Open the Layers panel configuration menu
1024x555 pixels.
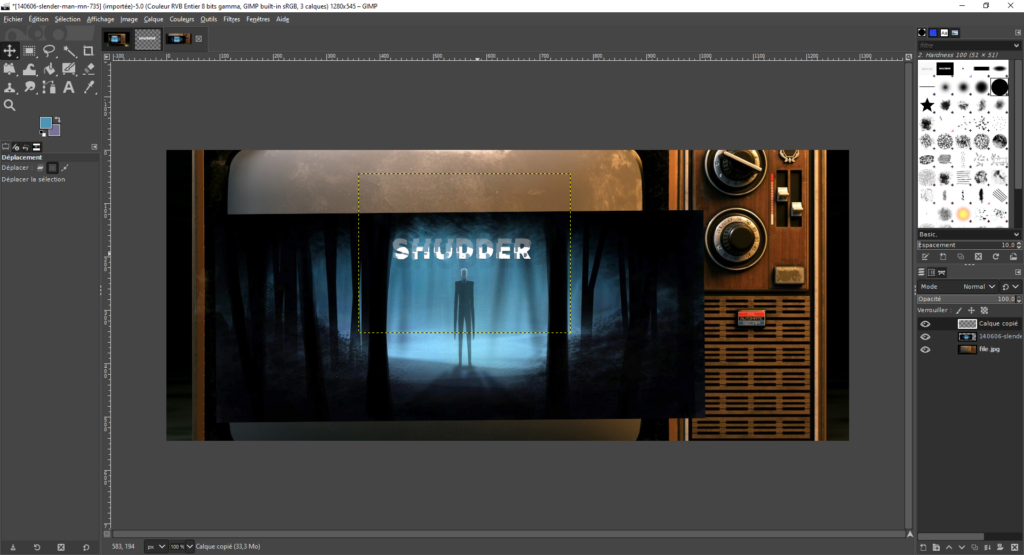pos(1017,272)
